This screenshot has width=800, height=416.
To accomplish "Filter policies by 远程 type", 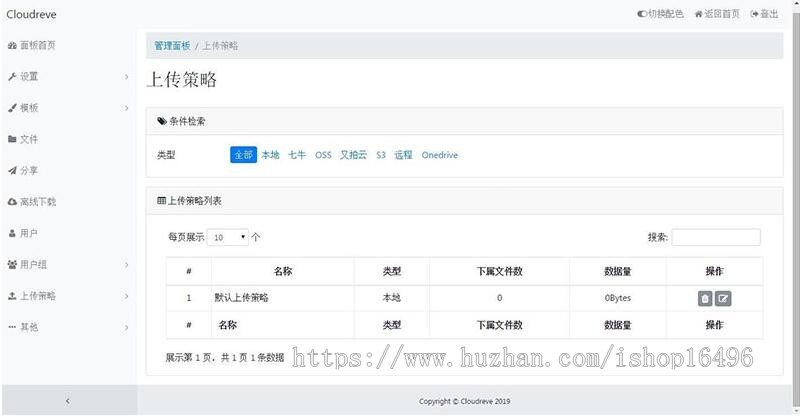I will coord(403,155).
